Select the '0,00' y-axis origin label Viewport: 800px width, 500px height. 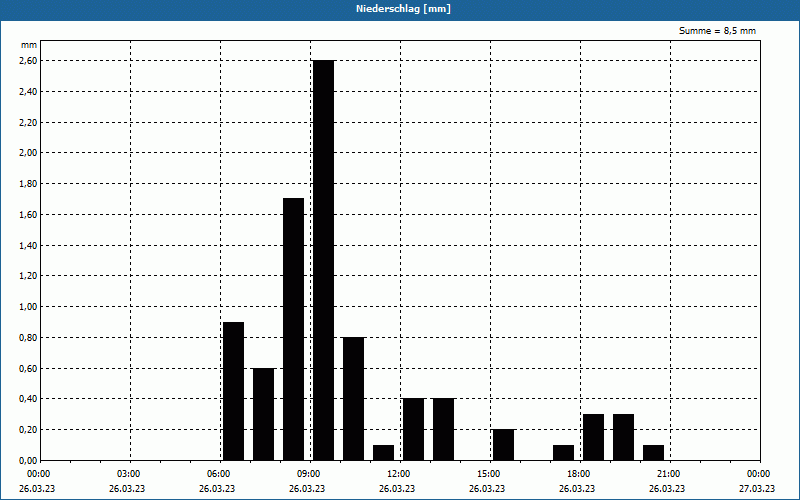(29, 461)
